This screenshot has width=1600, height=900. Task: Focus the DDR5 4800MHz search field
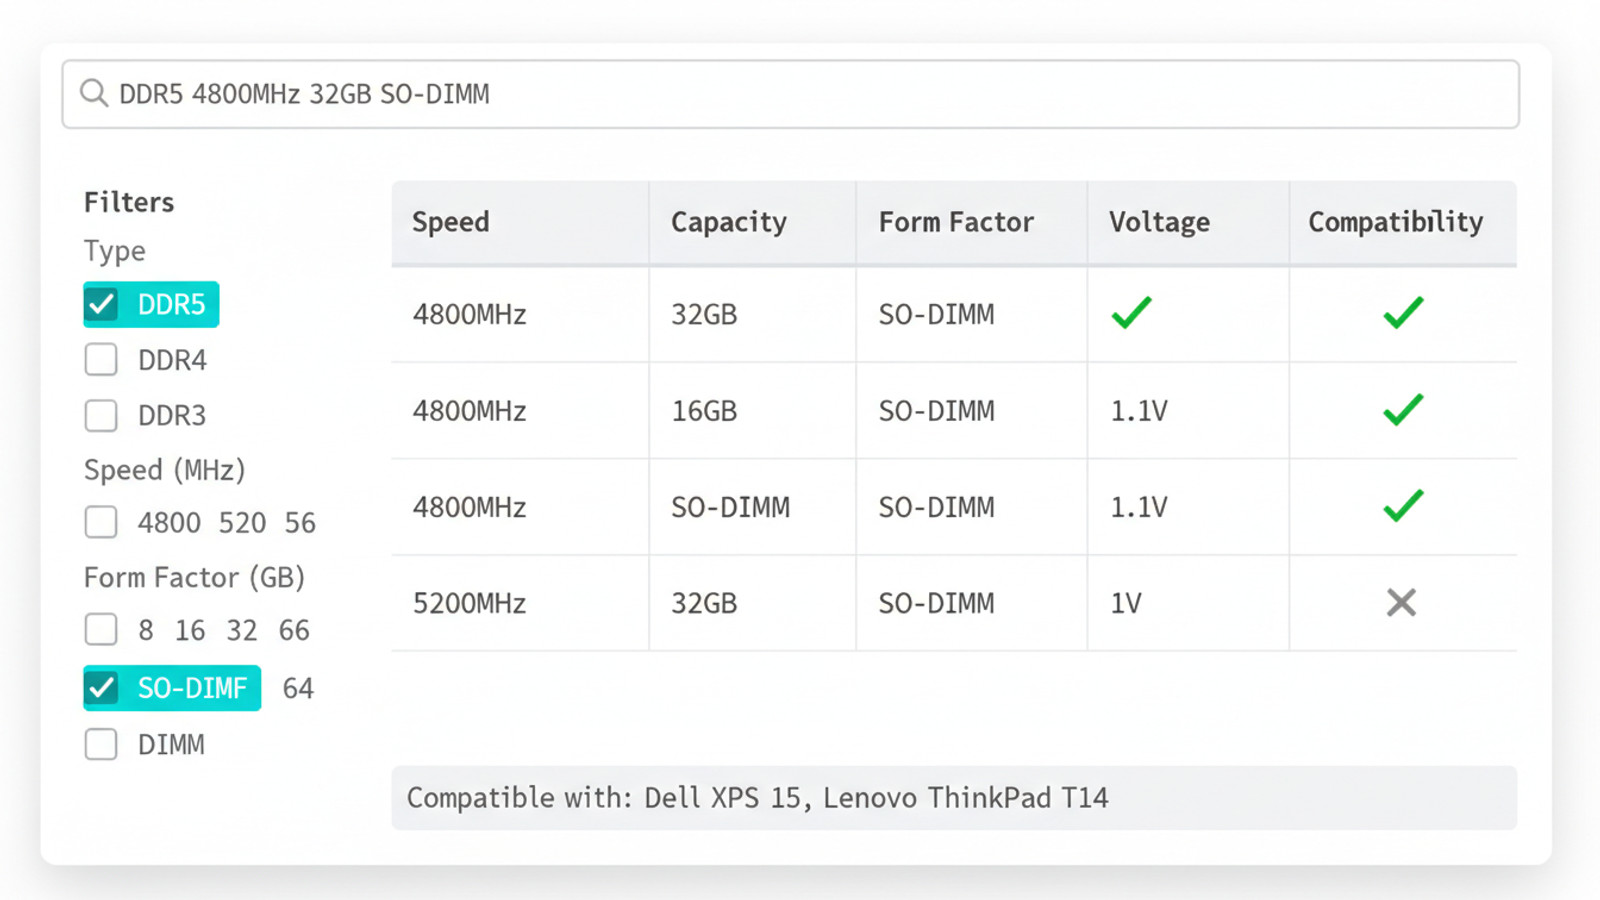point(800,94)
